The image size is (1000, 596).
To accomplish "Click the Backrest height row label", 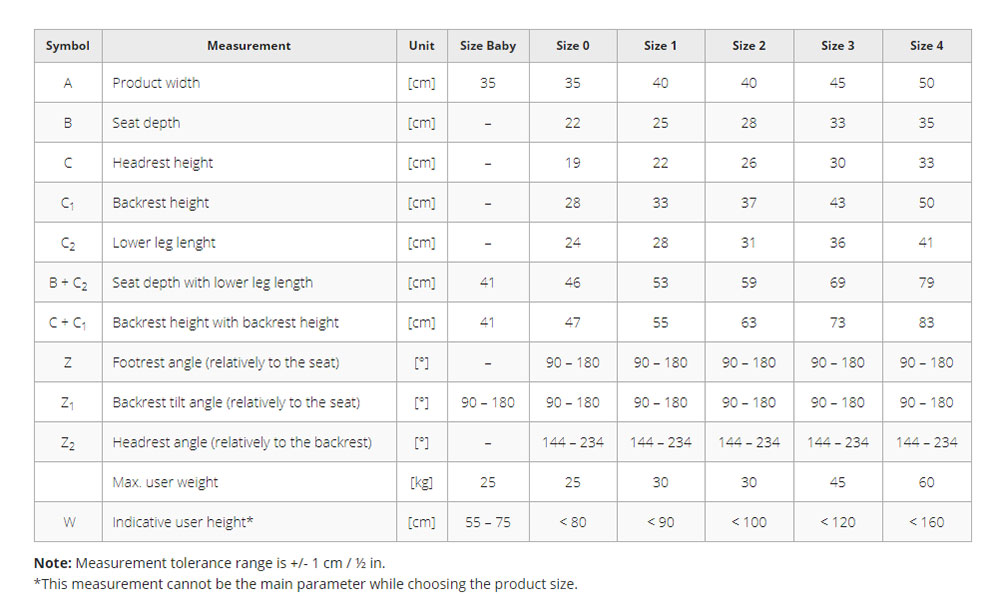I will click(161, 203).
